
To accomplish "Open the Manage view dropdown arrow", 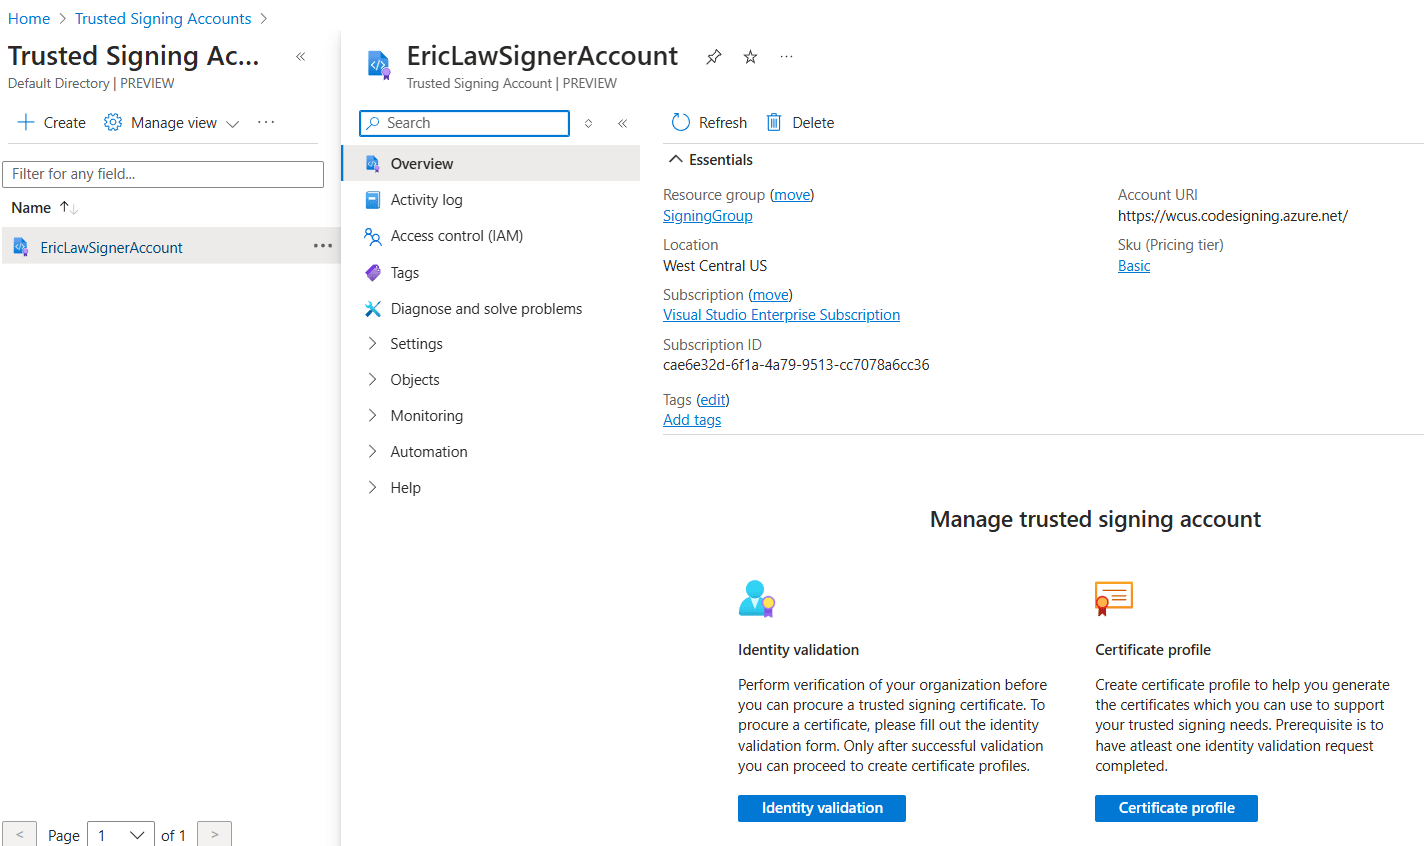I will click(x=233, y=123).
